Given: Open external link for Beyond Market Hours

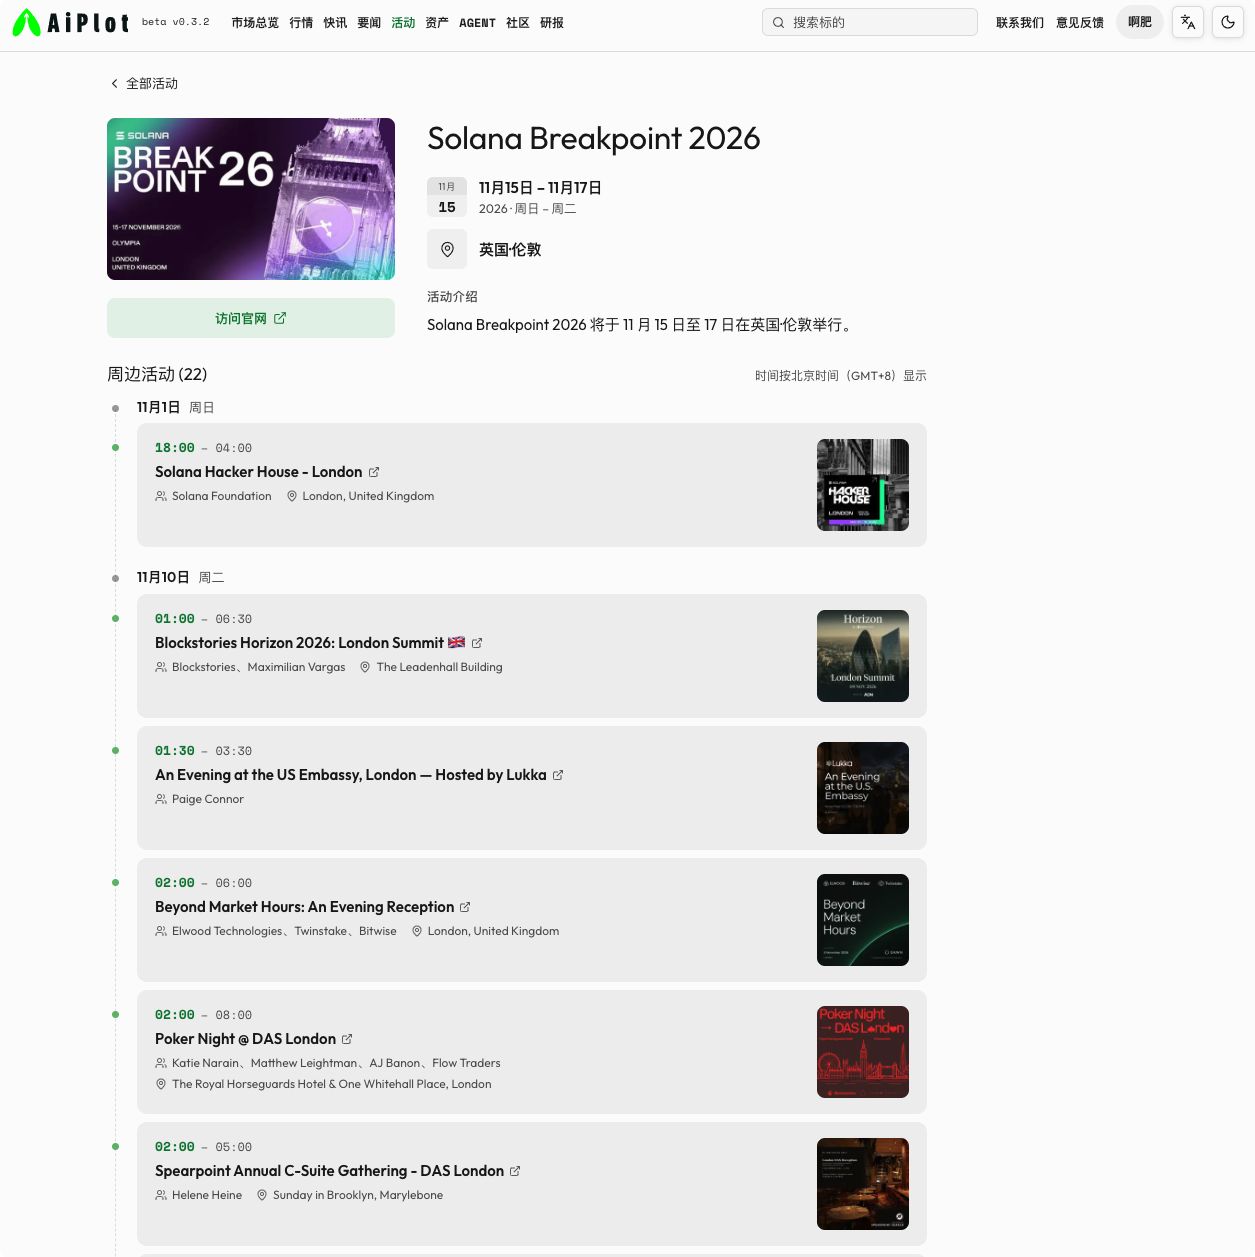Looking at the screenshot, I should click(465, 907).
